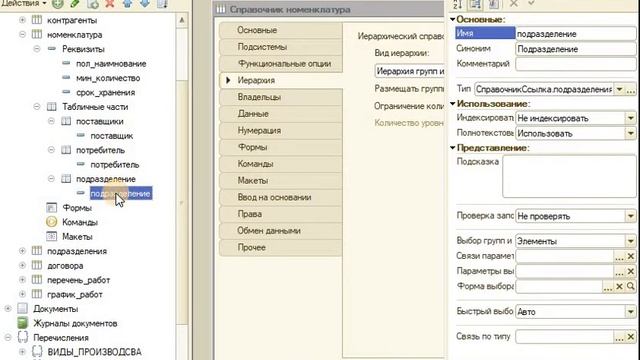Open the Быстрый выбор Авто dropdown
This screenshot has height=360, width=640.
click(631, 312)
